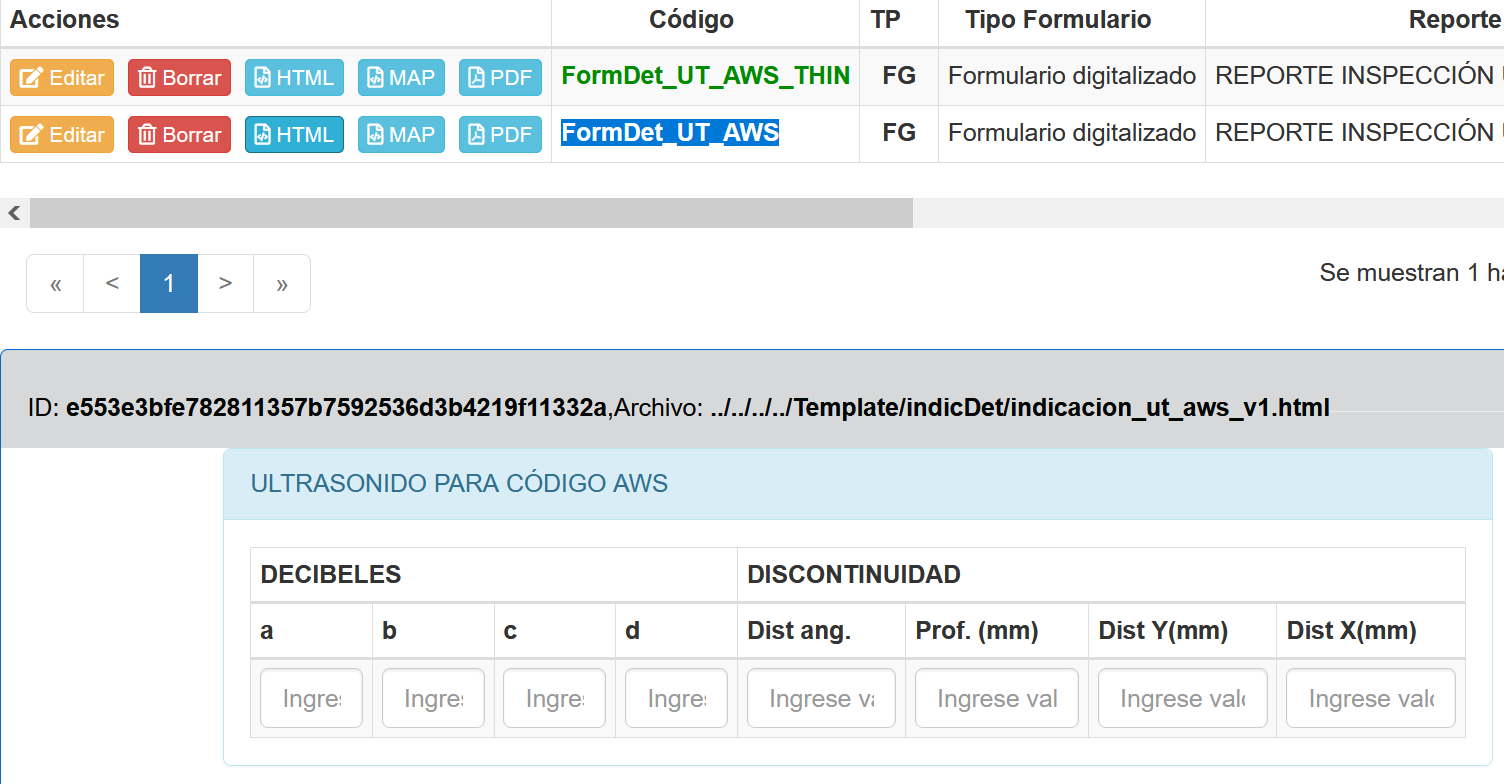Click the horizontal scrollbar left arrow
The height and width of the screenshot is (784, 1504).
click(x=14, y=213)
